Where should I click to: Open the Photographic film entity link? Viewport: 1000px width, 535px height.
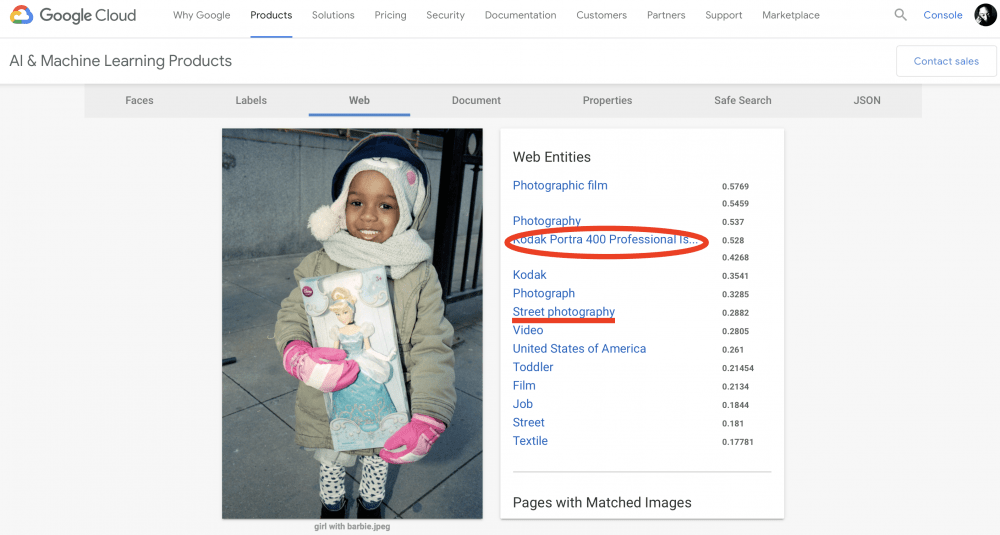[560, 186]
